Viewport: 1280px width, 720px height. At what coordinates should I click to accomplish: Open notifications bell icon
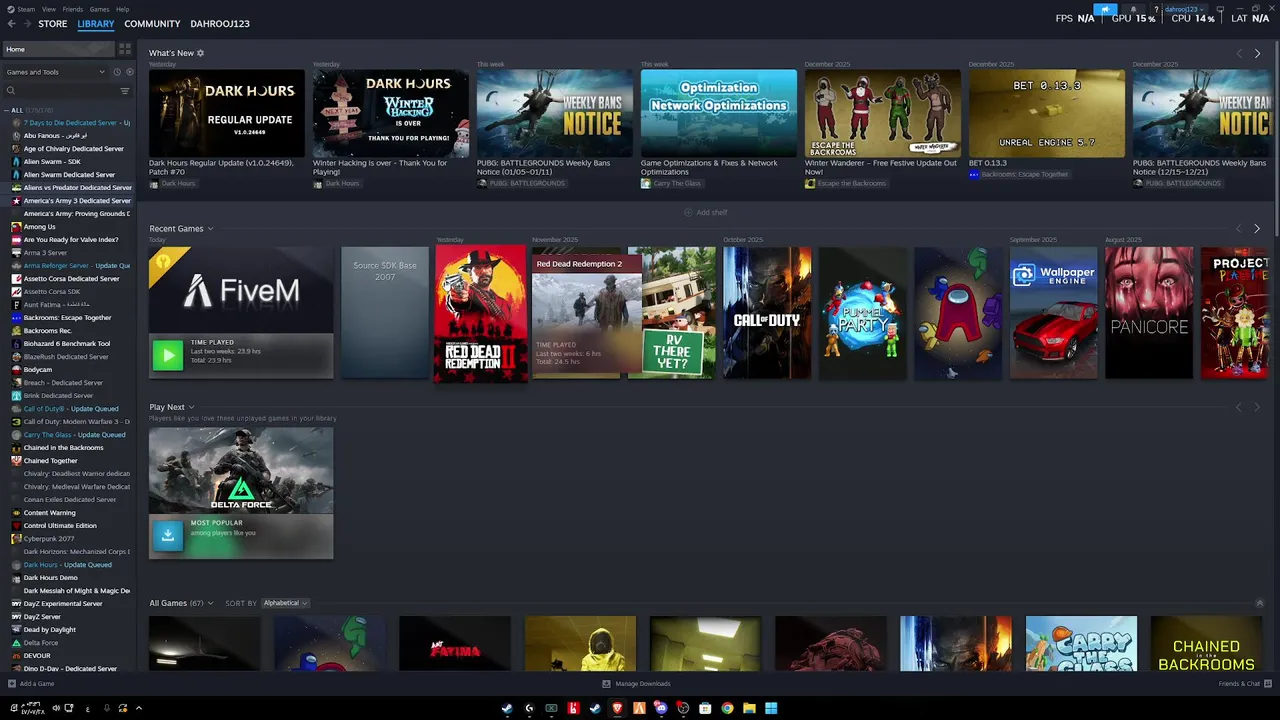pyautogui.click(x=1133, y=9)
